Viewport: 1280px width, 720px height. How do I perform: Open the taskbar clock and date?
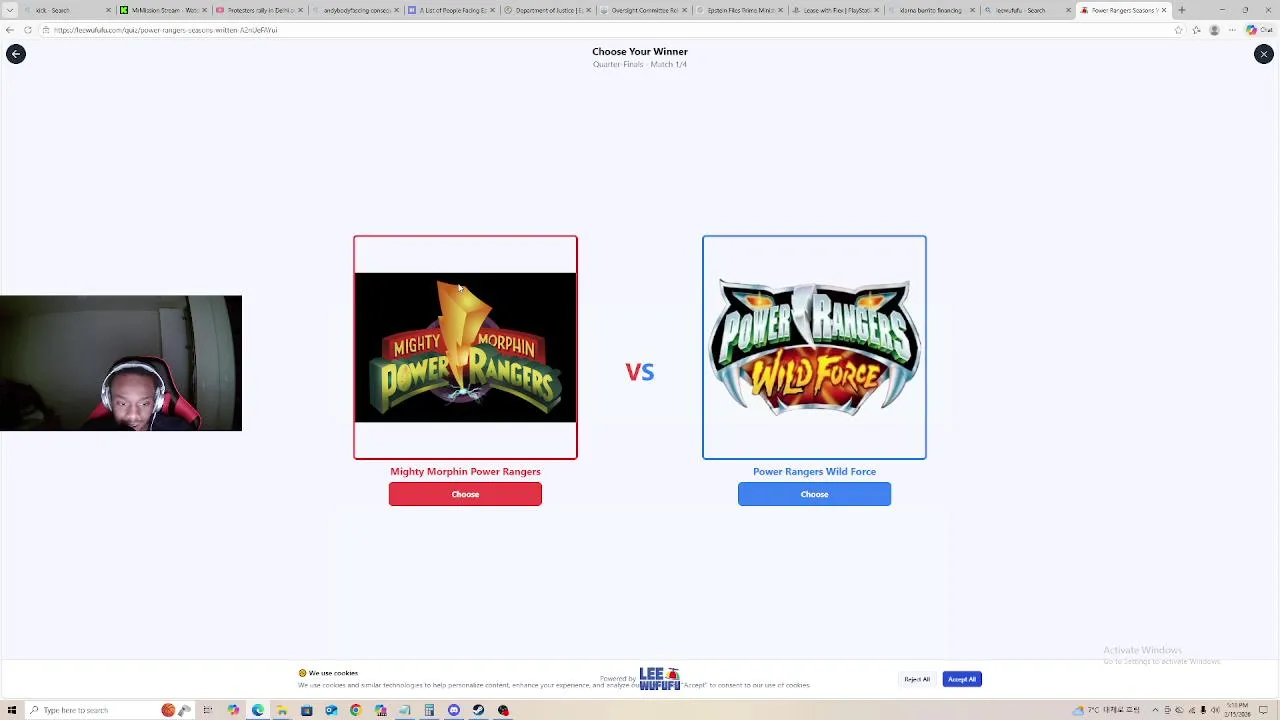pyautogui.click(x=1238, y=710)
